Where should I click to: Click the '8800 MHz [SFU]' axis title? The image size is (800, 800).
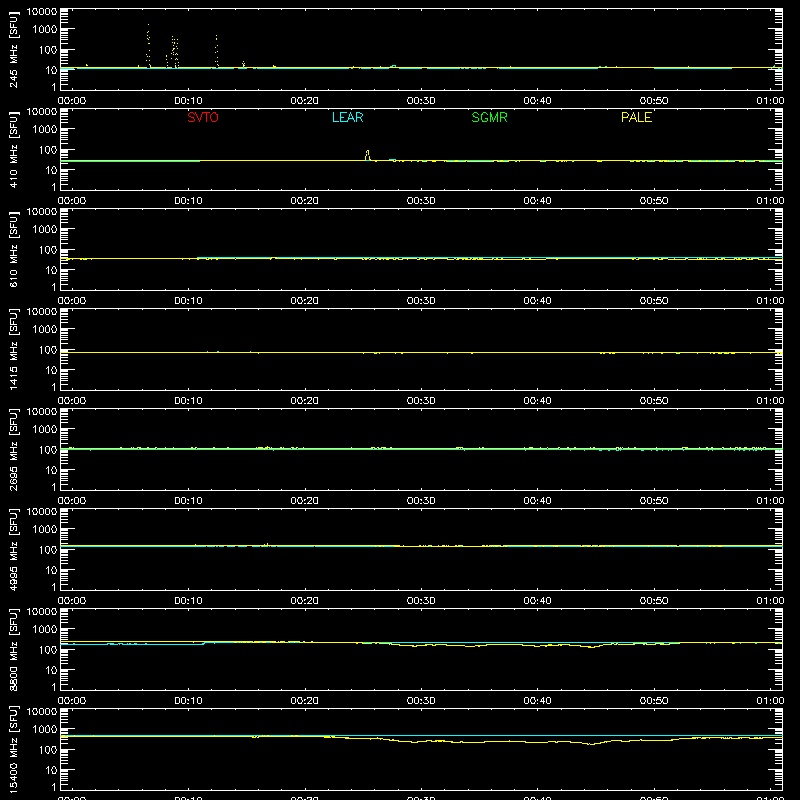click(x=13, y=649)
